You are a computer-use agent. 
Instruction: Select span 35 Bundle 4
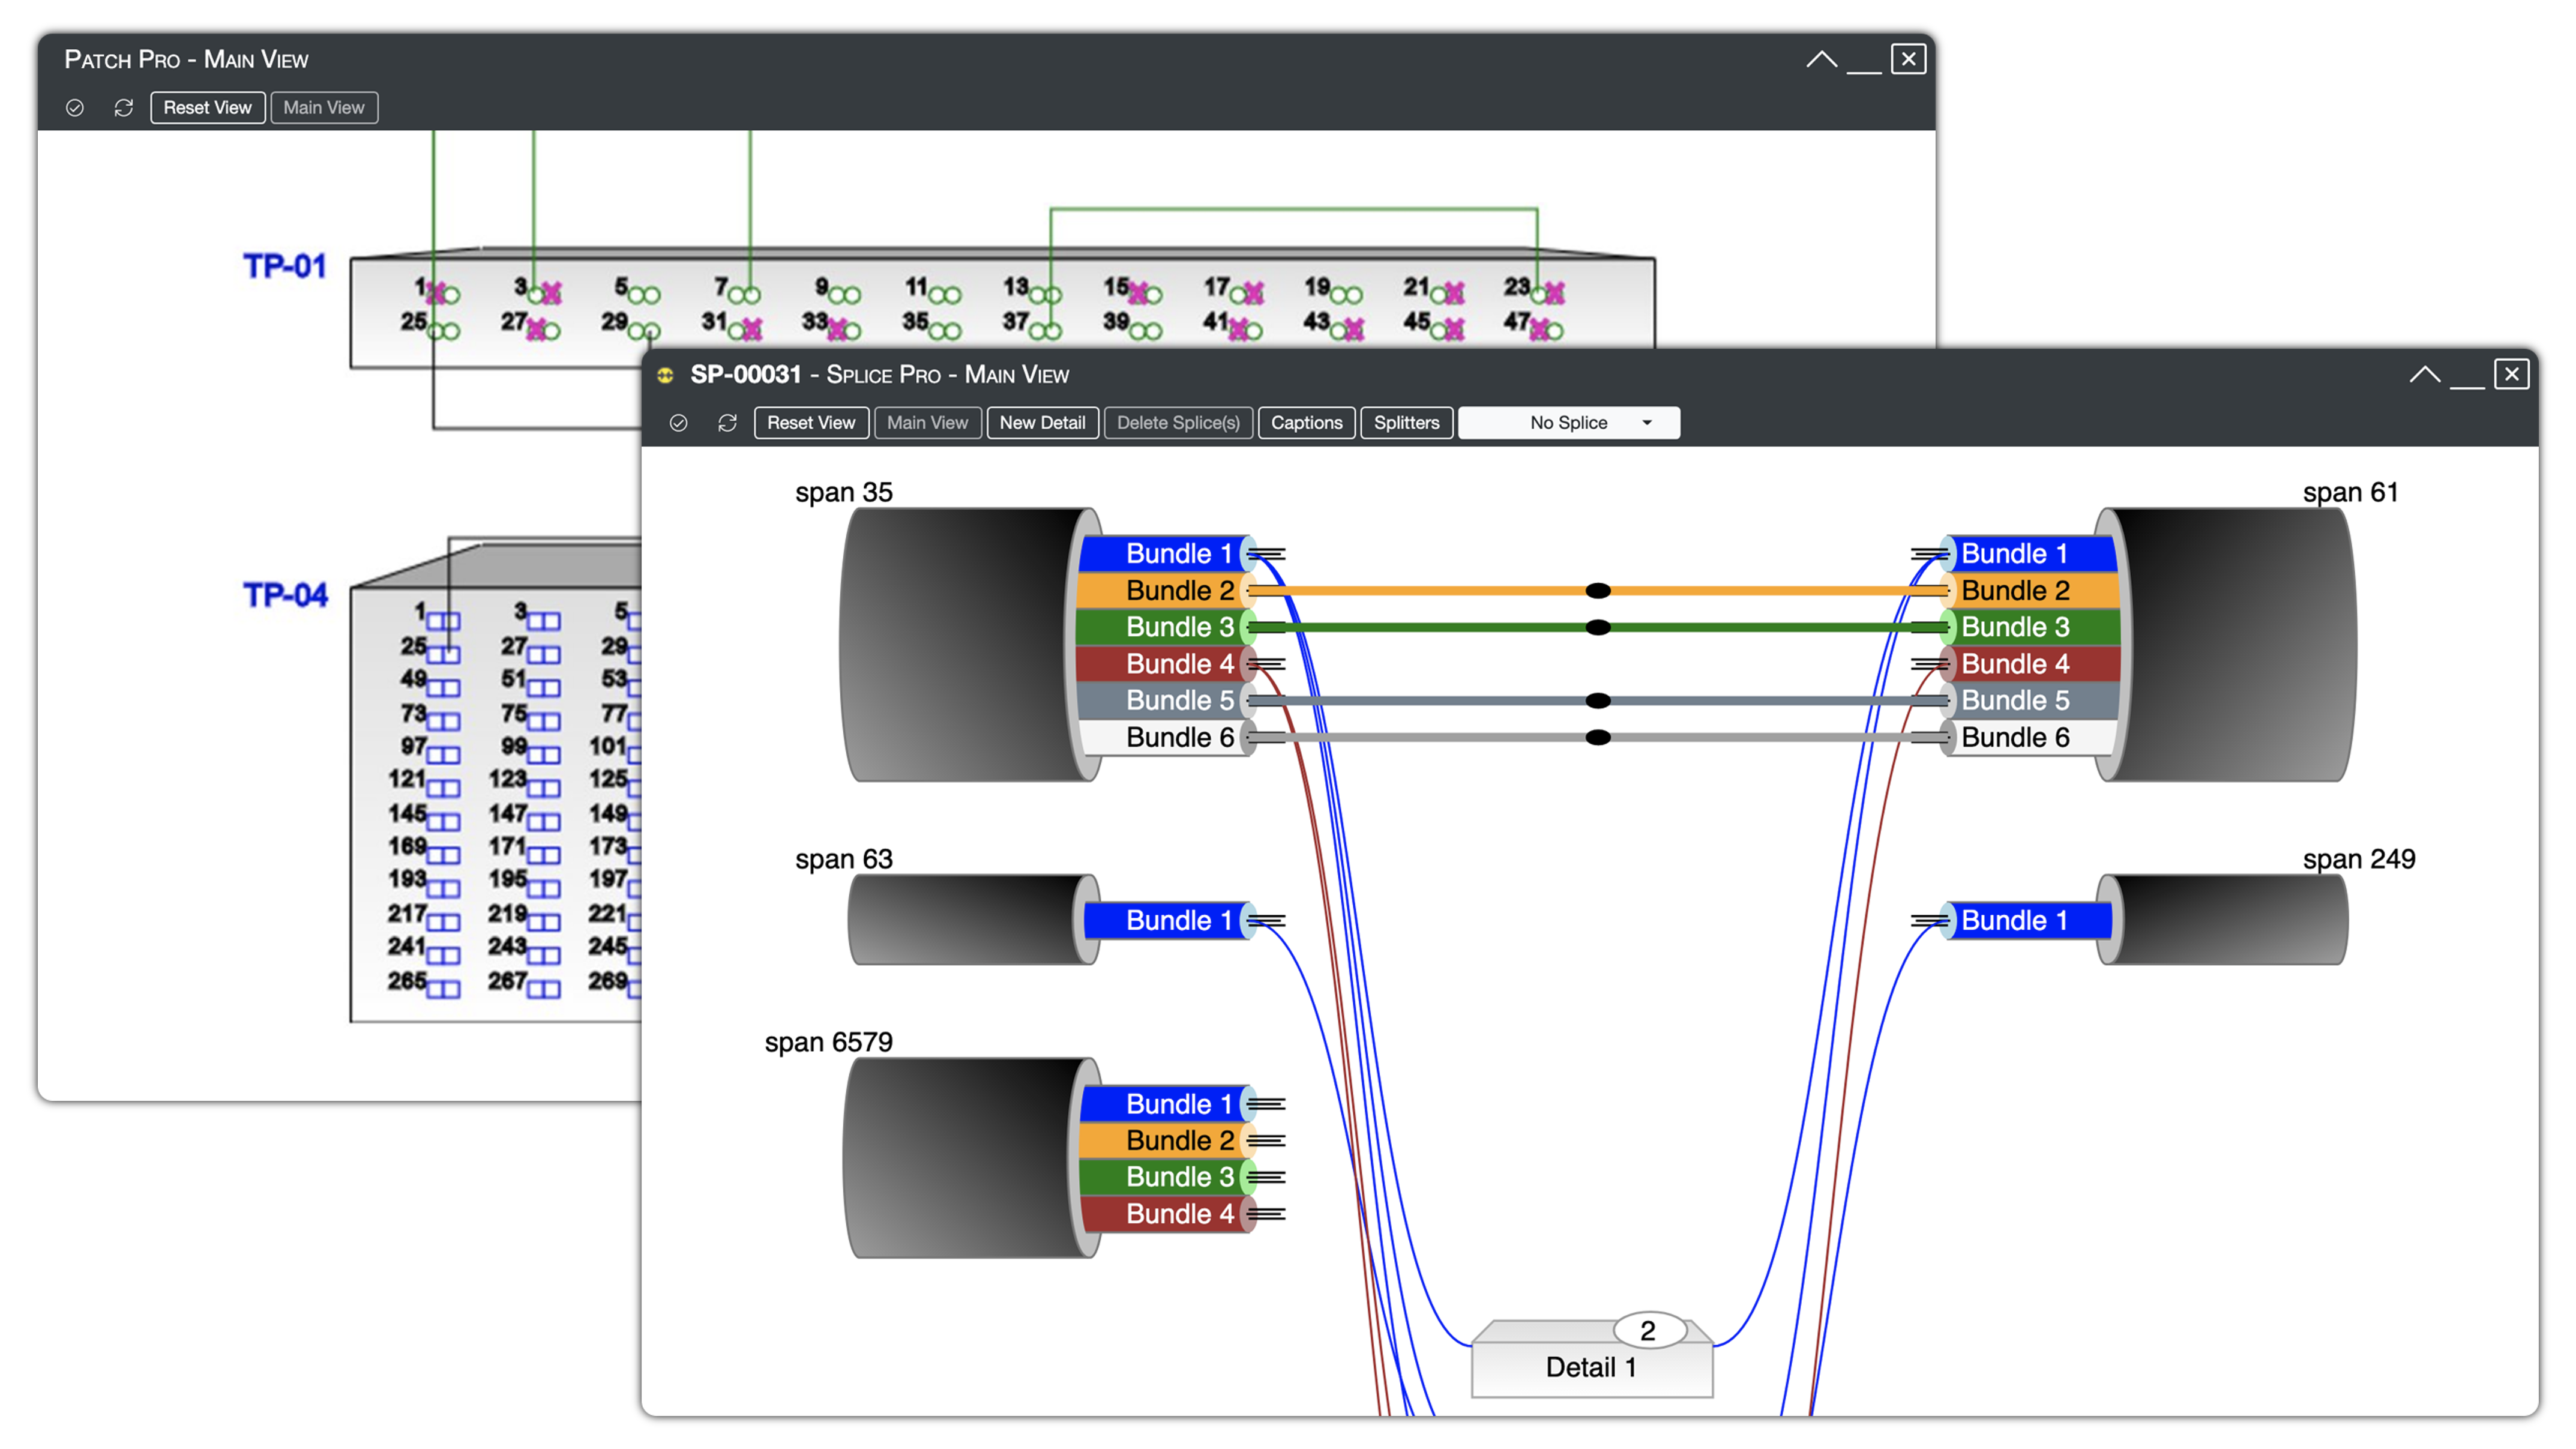[x=1166, y=664]
